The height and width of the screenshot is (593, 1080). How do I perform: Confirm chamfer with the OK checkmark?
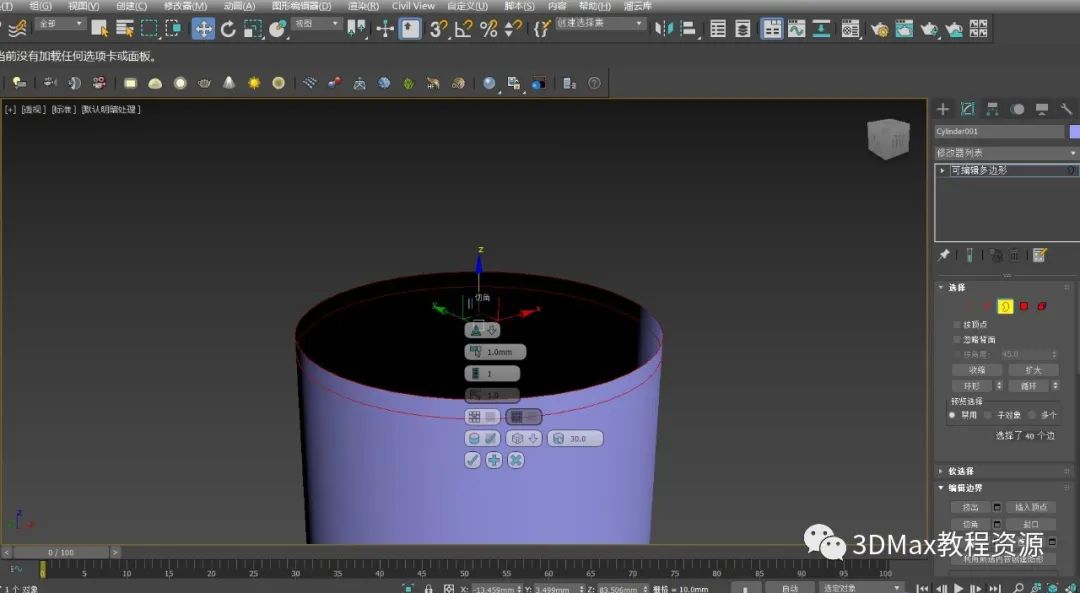(x=473, y=460)
